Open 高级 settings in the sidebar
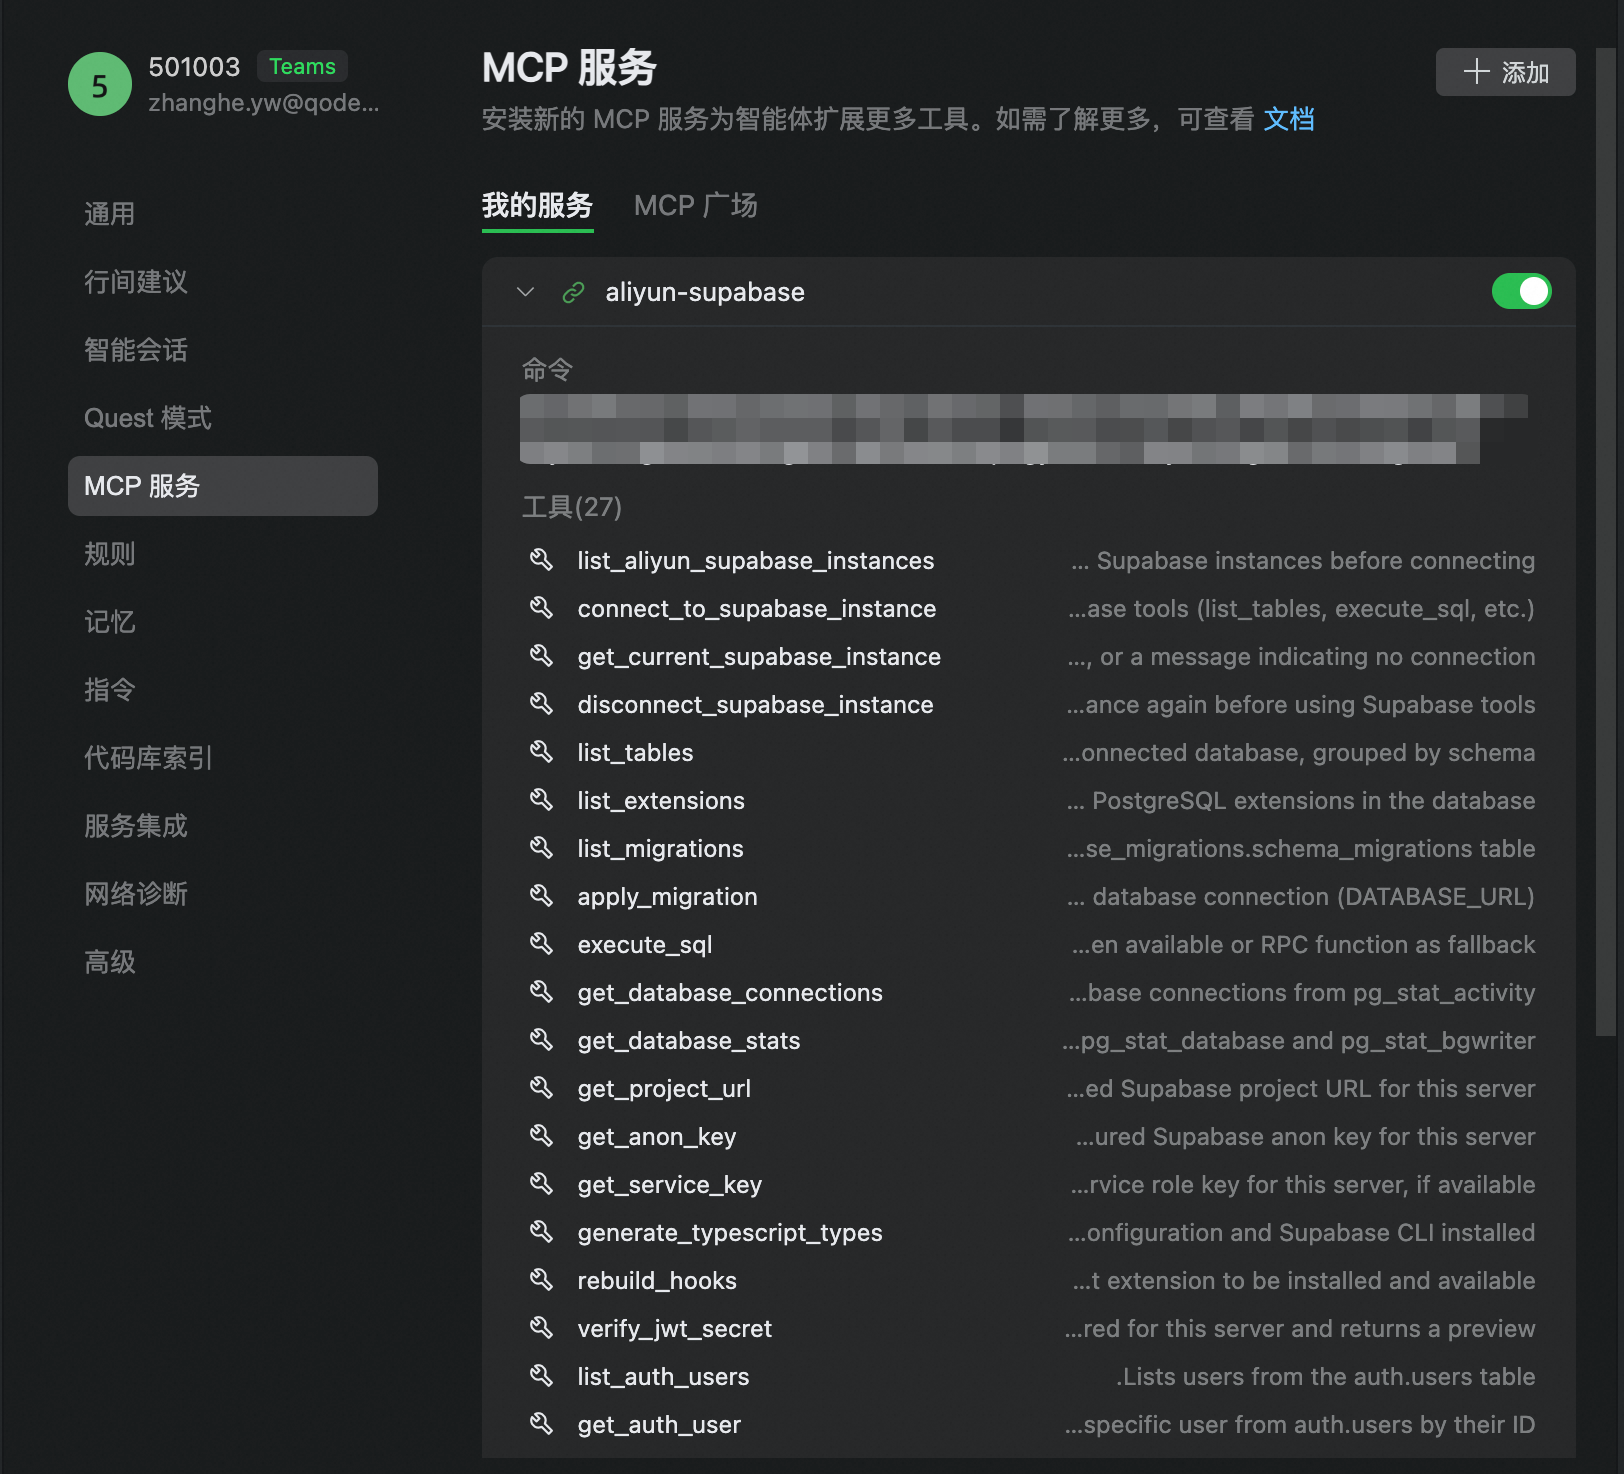 (223, 962)
